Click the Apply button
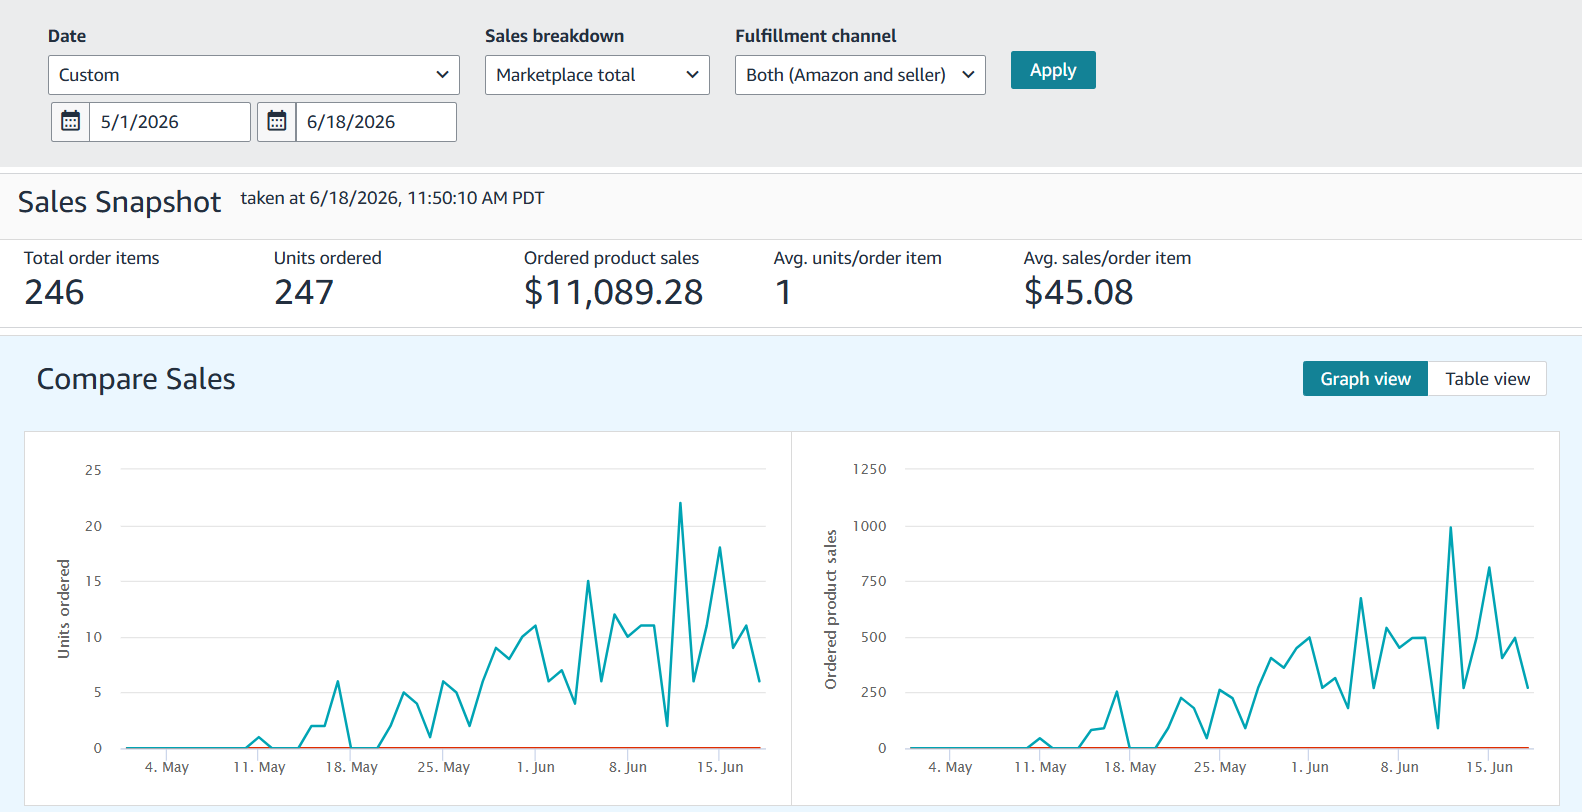1582x812 pixels. click(x=1053, y=70)
